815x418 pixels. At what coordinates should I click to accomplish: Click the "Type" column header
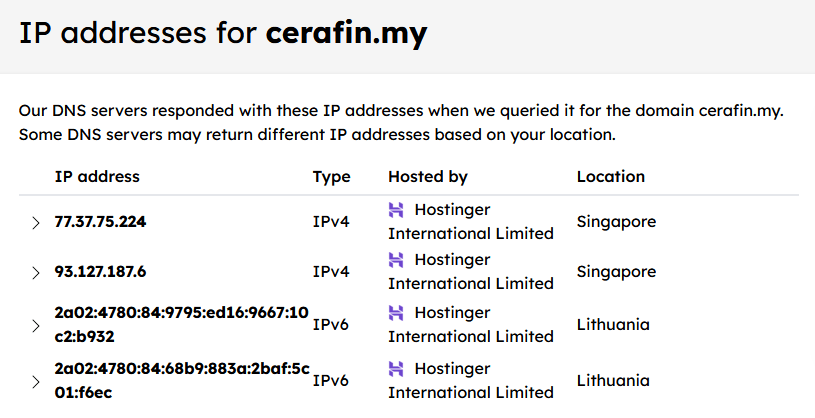point(332,177)
